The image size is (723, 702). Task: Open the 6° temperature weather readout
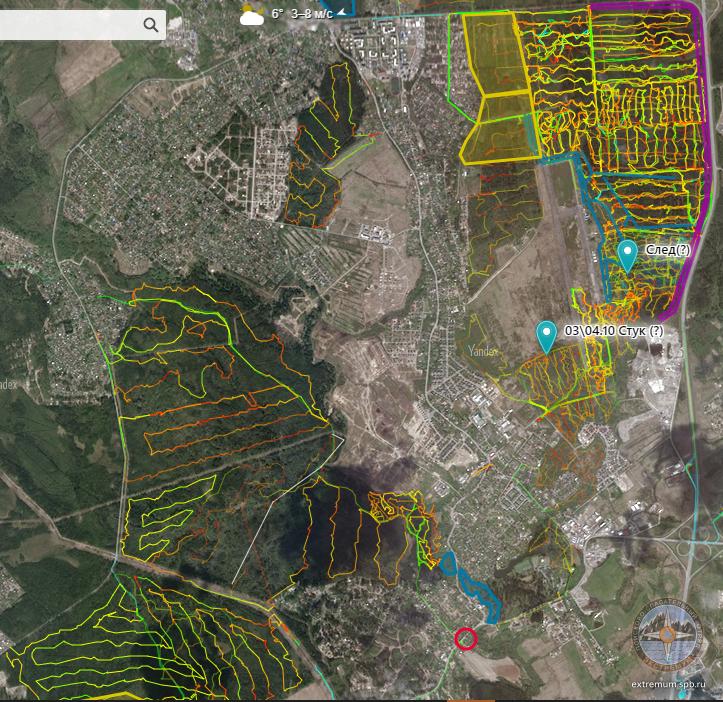(277, 15)
